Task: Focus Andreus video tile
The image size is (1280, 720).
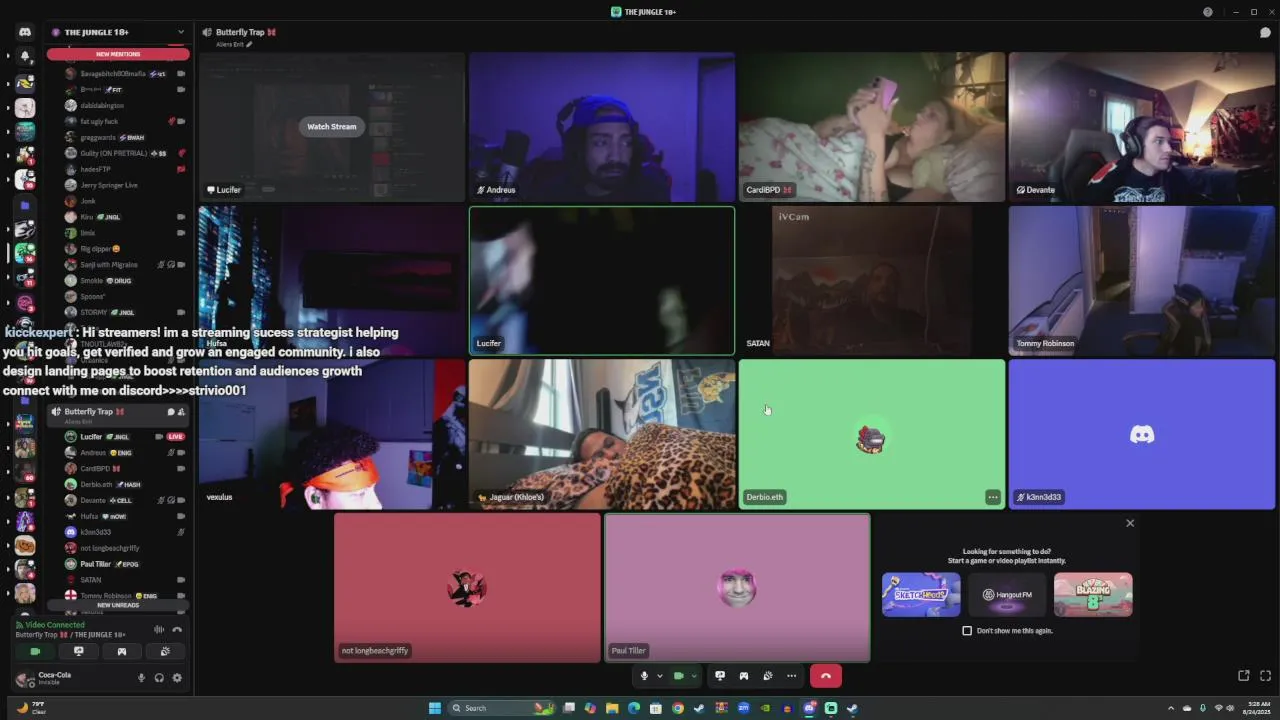Action: pos(602,127)
